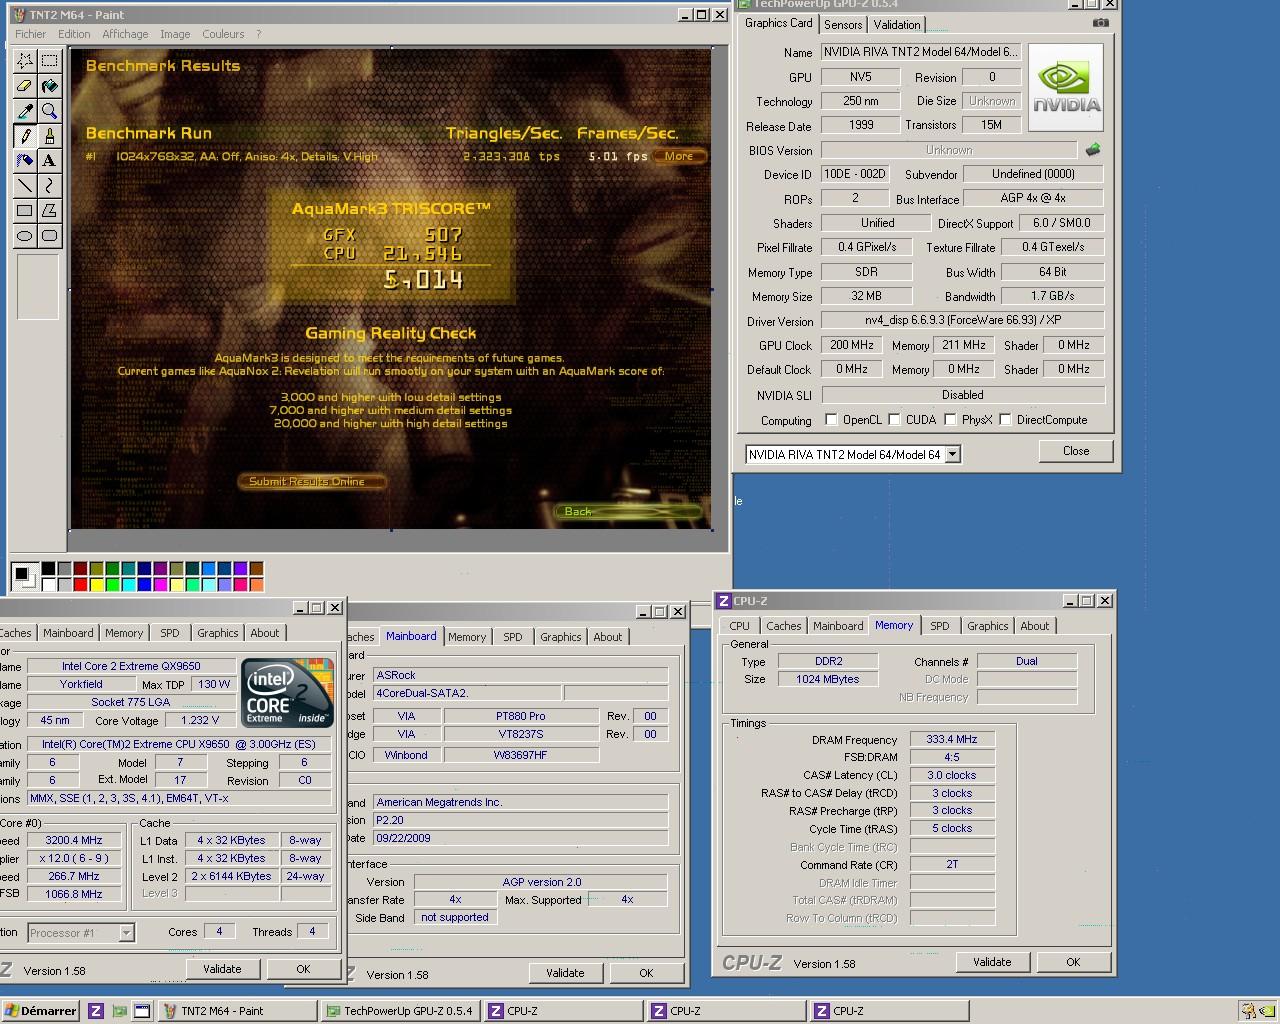Viewport: 1280px width, 1024px height.
Task: Select the Free-Form Select tool in Paint
Action: click(x=24, y=61)
